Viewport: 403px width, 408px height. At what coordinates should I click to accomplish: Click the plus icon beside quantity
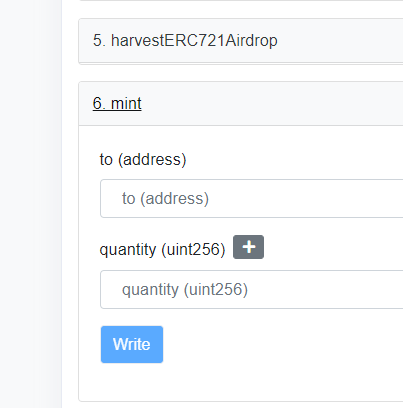(248, 247)
